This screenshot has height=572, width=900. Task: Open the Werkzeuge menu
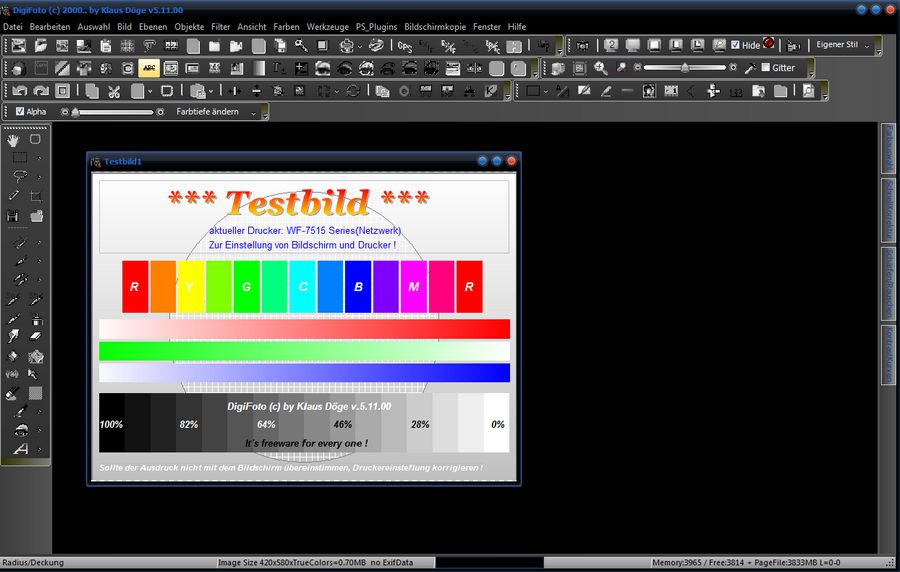coord(325,26)
